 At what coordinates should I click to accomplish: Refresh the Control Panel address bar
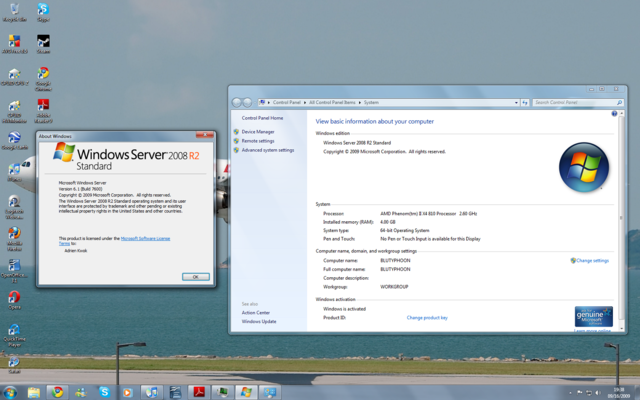click(x=524, y=102)
